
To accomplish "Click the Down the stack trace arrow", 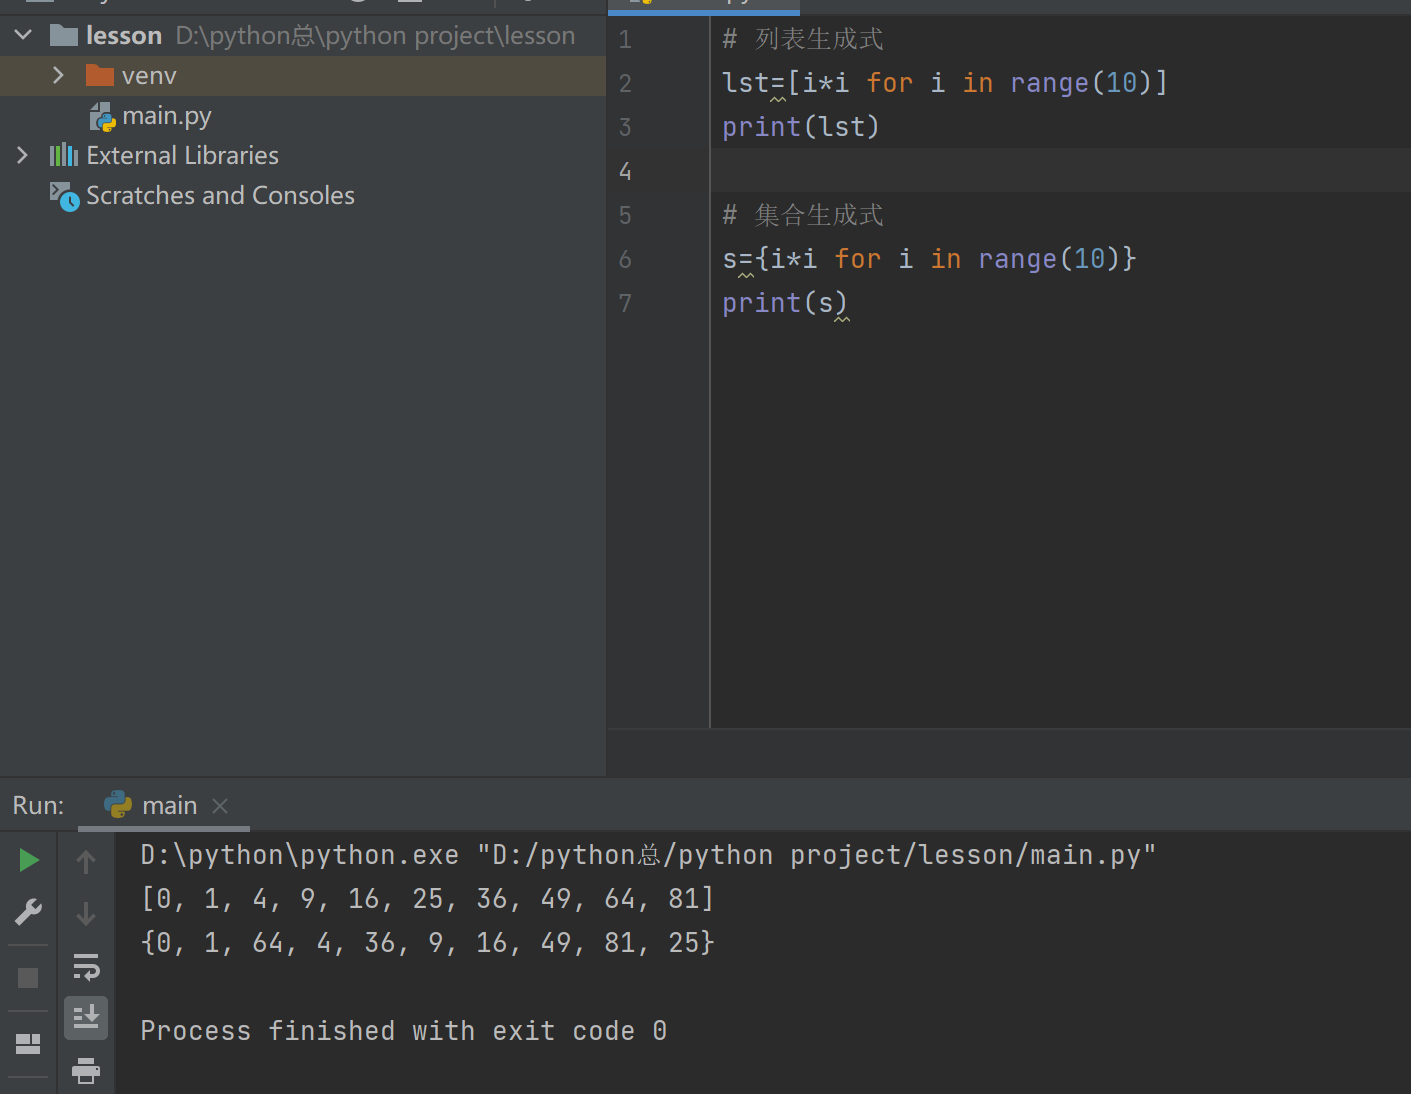I will coord(86,913).
